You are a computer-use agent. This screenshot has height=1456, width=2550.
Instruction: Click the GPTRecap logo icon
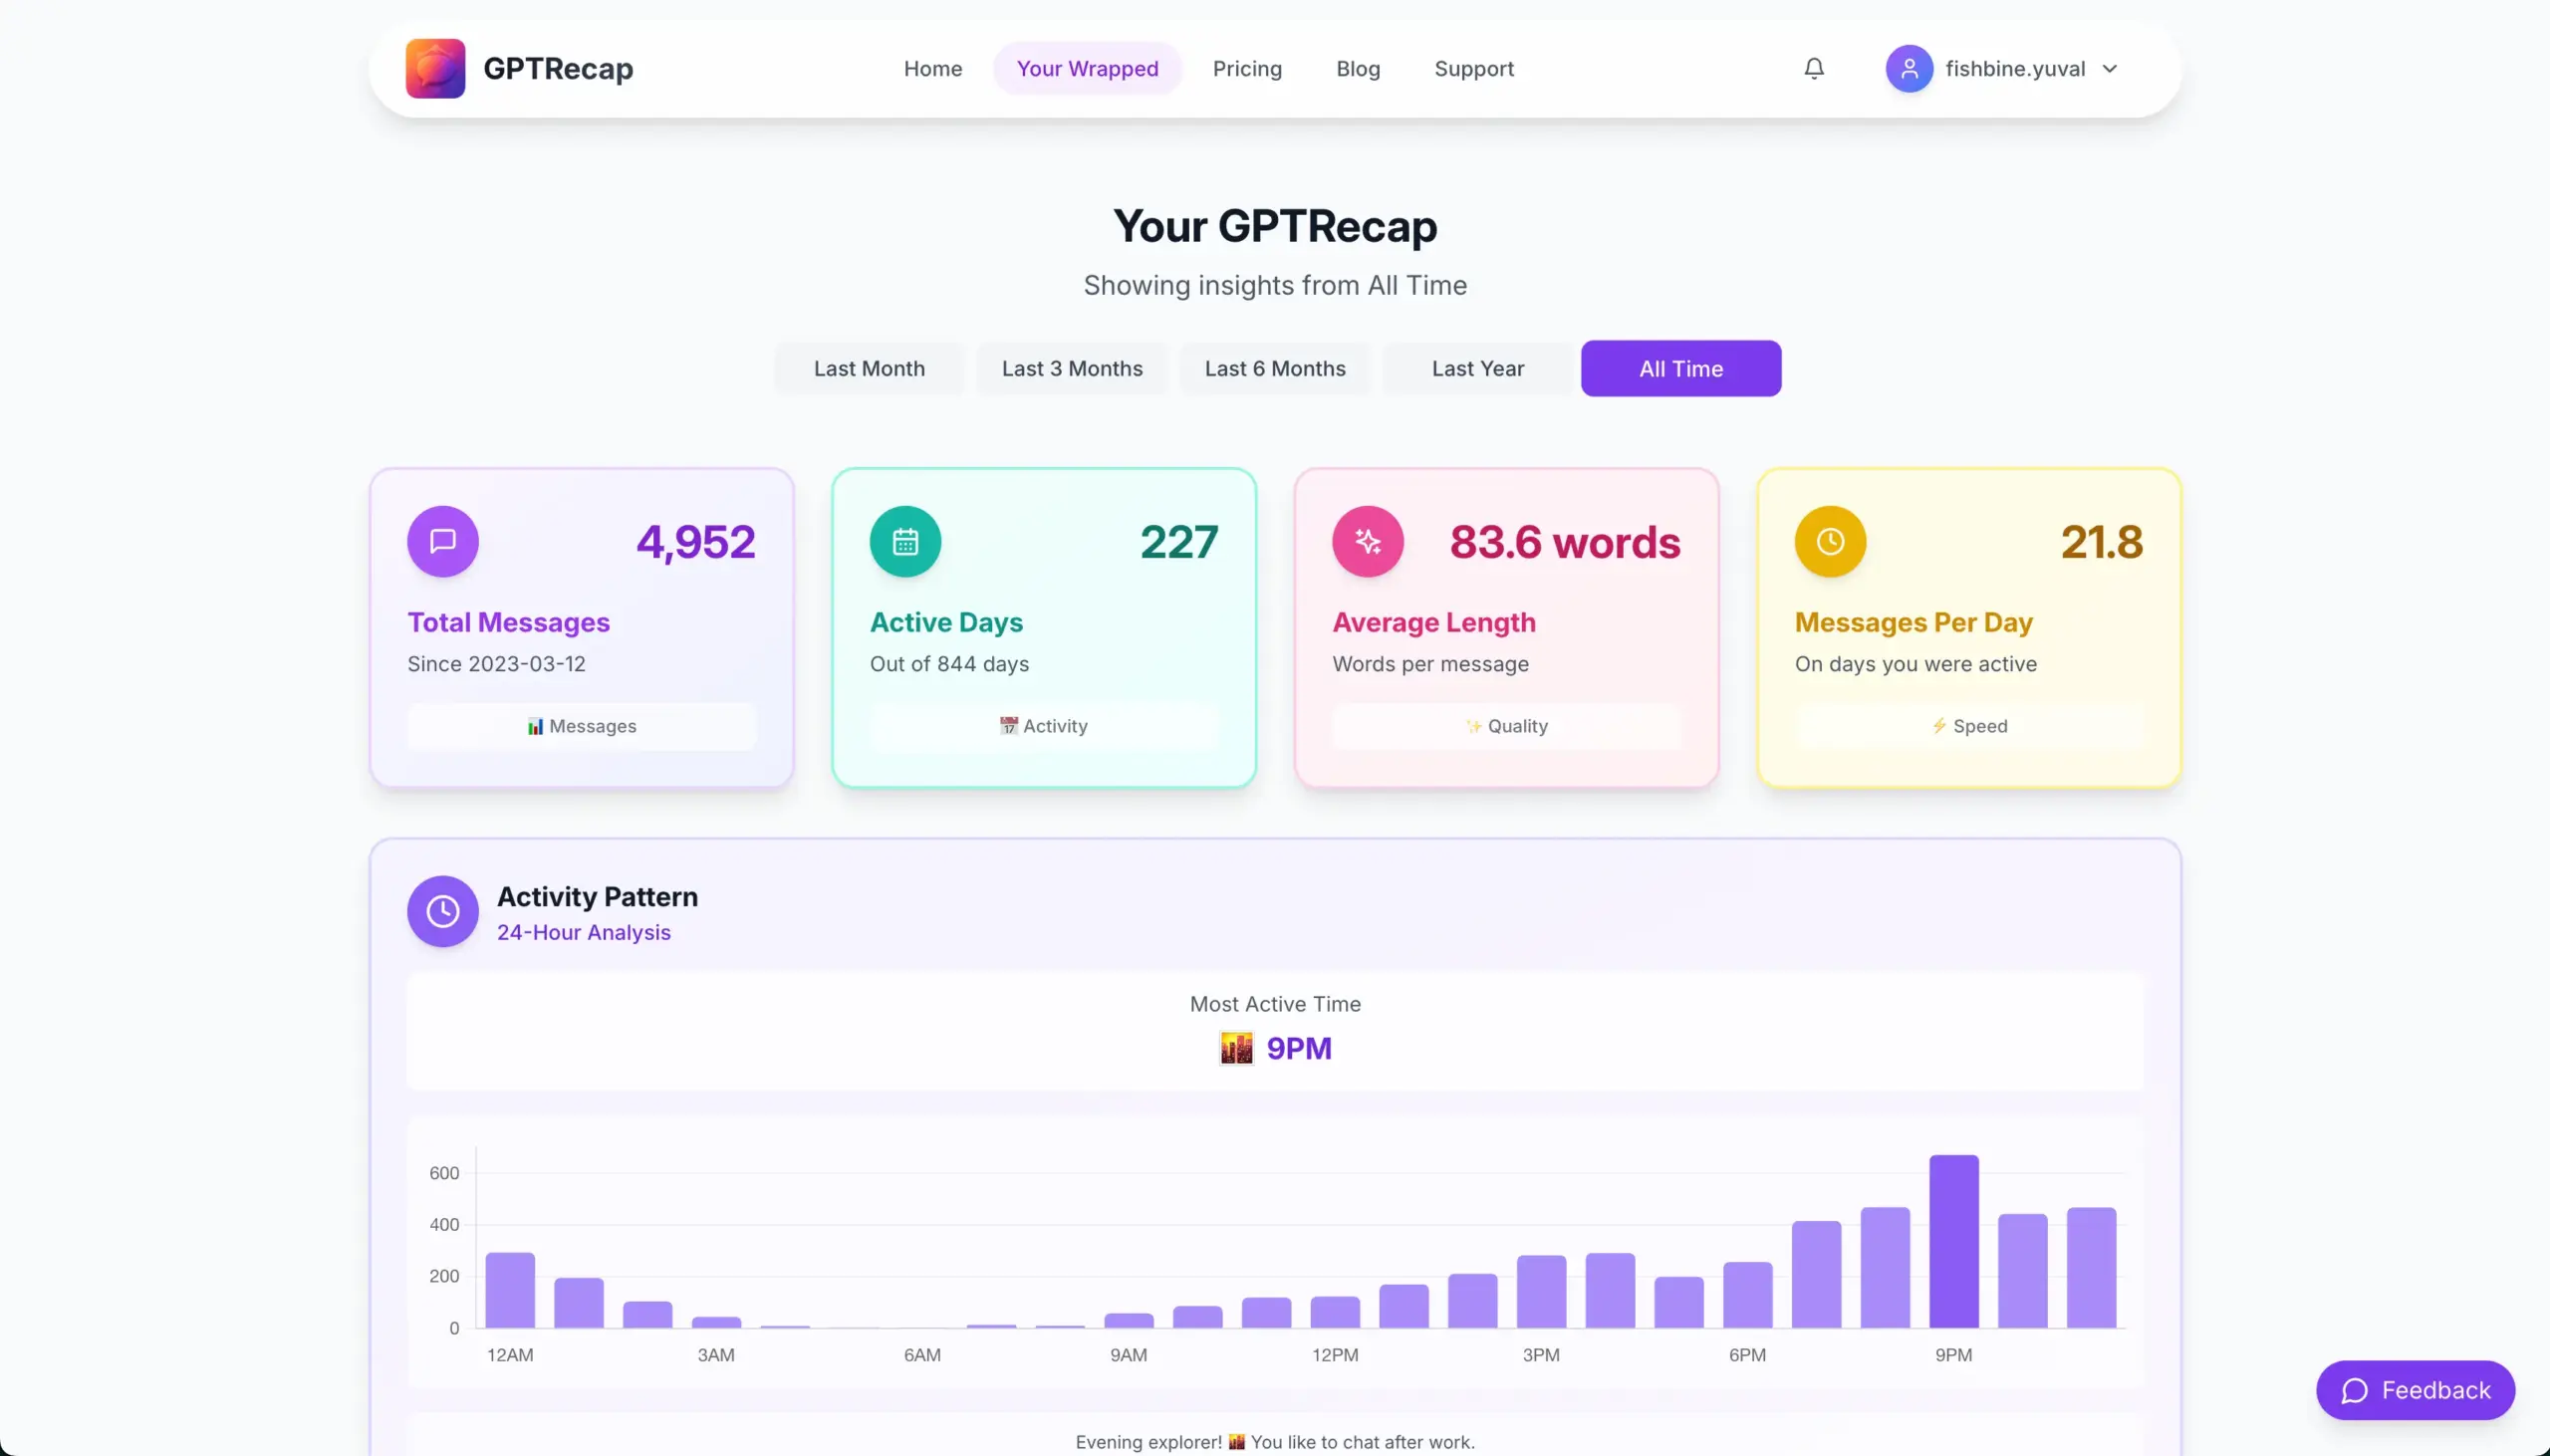click(x=435, y=68)
